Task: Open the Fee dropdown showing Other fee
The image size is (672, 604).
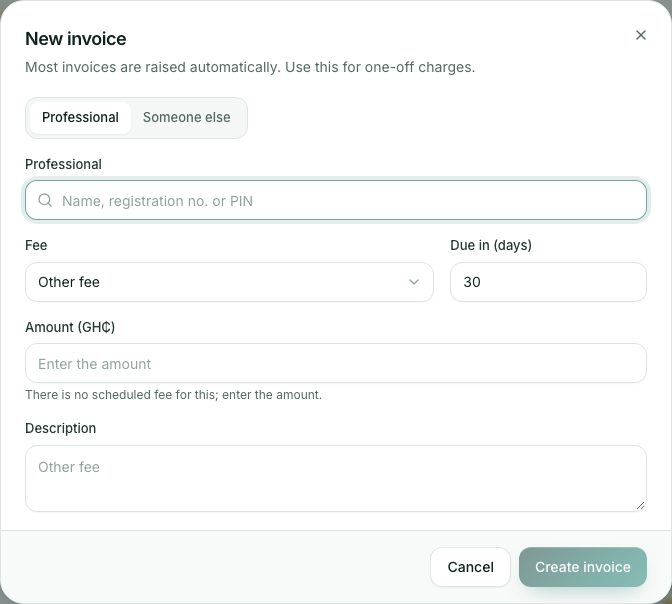Action: (x=229, y=282)
